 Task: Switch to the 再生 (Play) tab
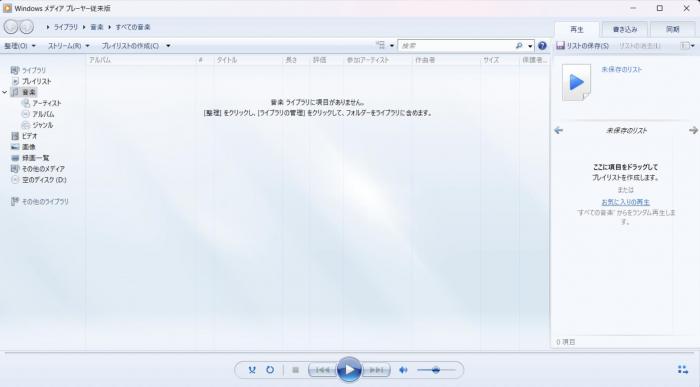tap(577, 29)
